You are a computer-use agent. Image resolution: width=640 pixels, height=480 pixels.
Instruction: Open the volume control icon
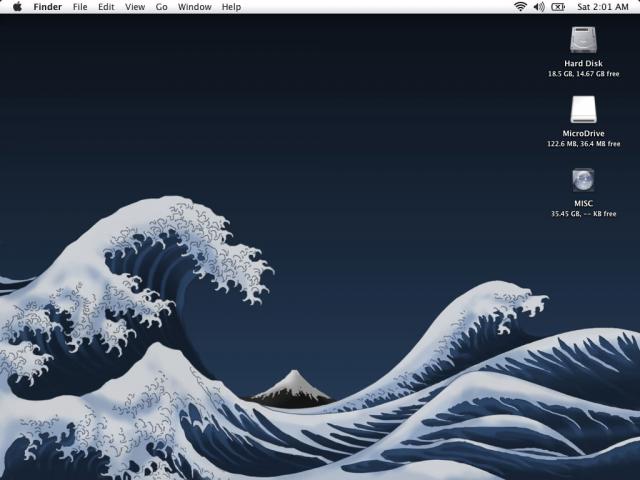pos(539,7)
